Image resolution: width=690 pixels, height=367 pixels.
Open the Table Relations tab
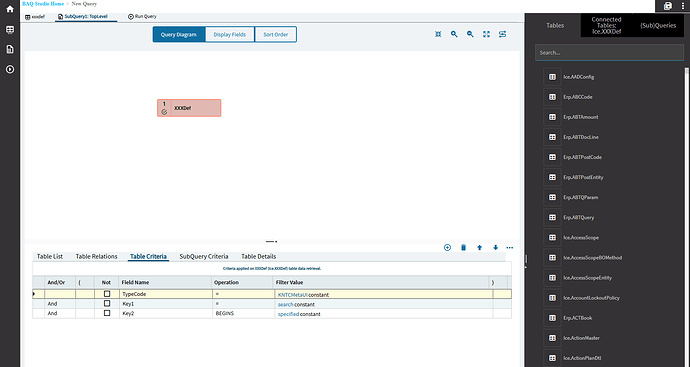96,257
